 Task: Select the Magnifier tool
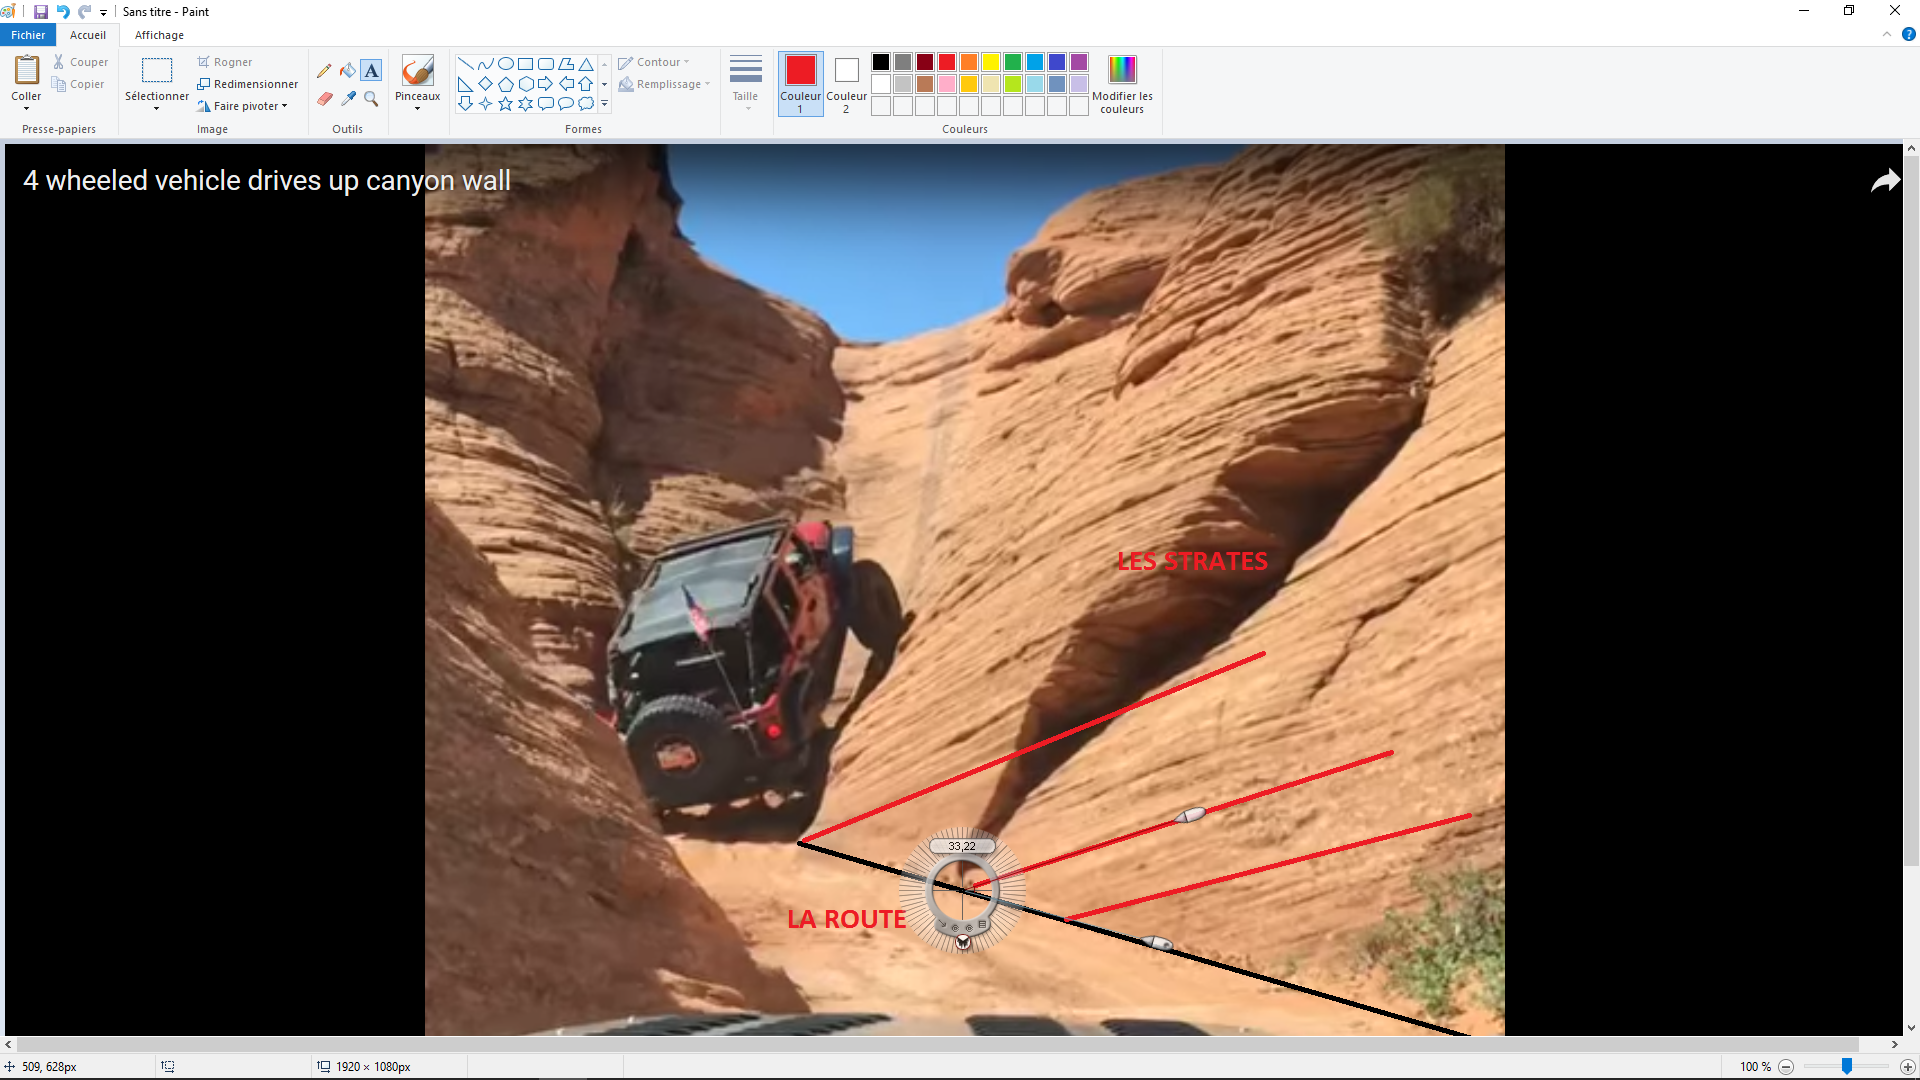pyautogui.click(x=371, y=99)
